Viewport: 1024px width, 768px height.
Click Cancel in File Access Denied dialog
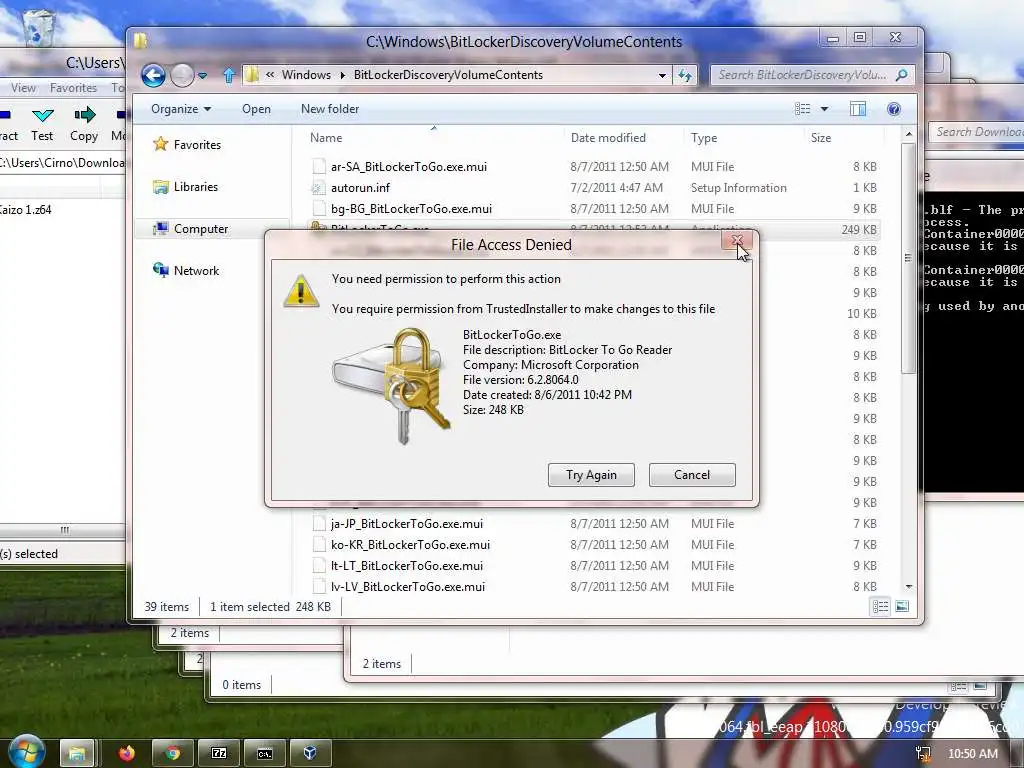(692, 475)
